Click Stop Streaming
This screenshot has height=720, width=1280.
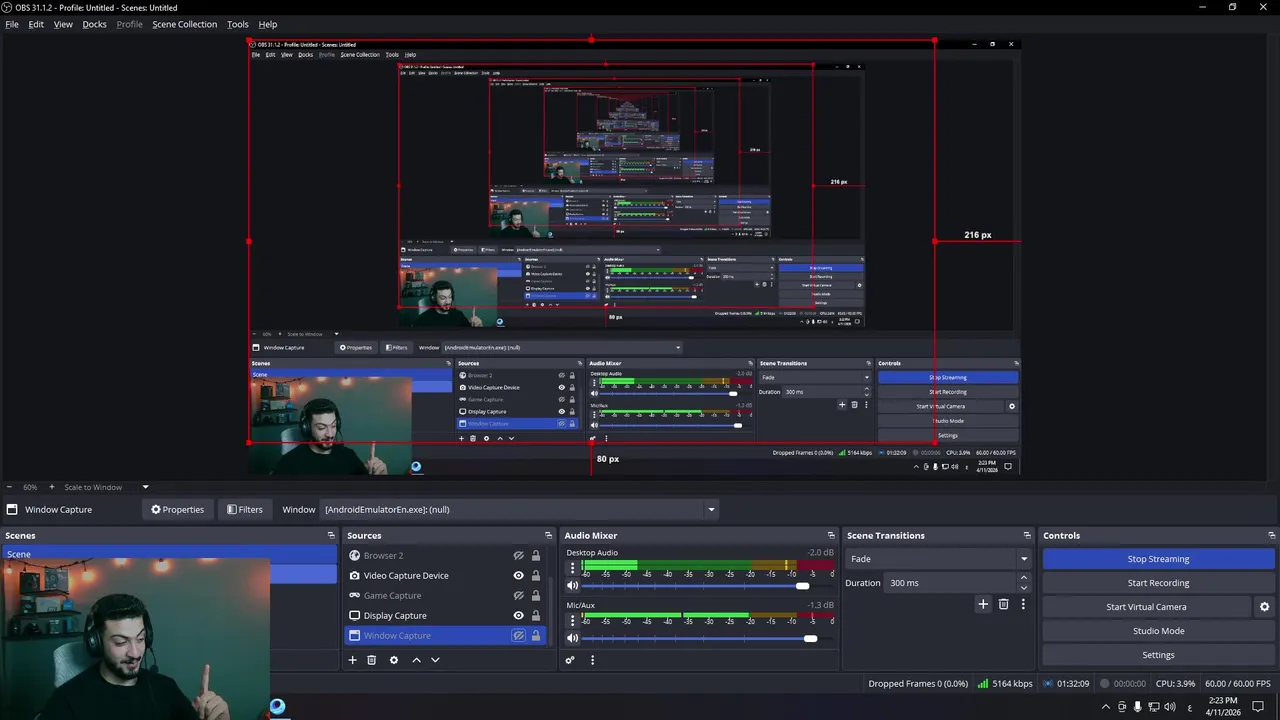pyautogui.click(x=1158, y=559)
